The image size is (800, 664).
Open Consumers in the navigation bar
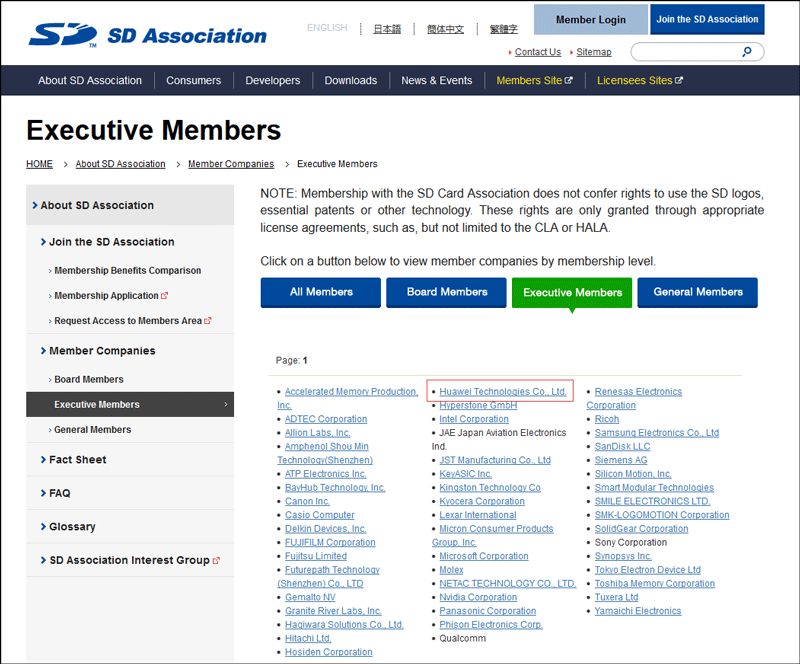click(193, 80)
